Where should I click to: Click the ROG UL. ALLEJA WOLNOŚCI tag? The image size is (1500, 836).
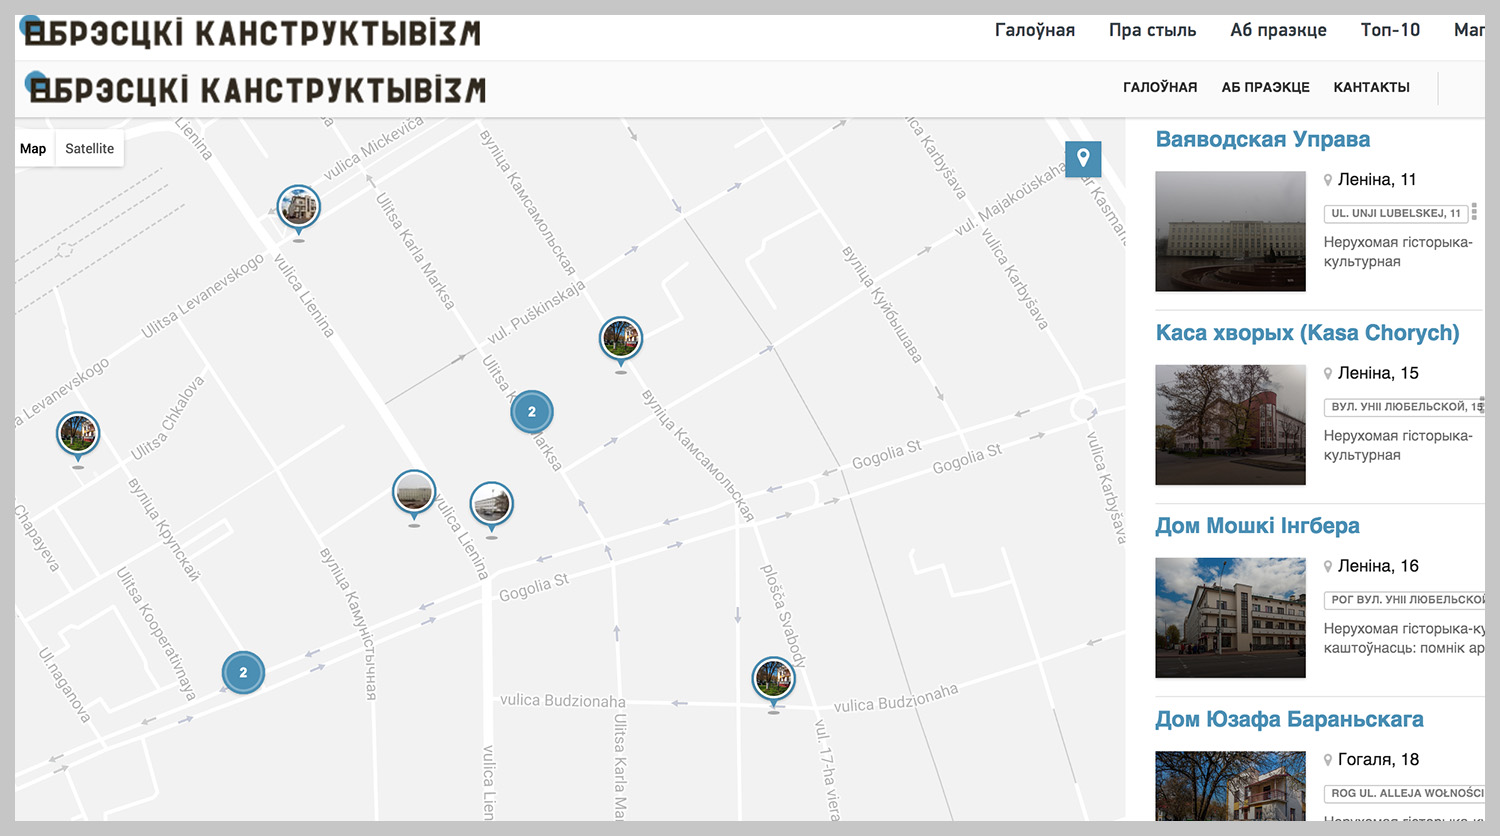coord(1404,793)
